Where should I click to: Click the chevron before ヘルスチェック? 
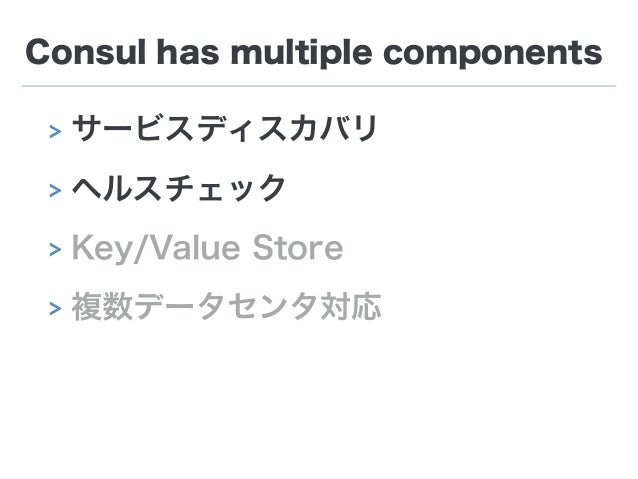point(55,190)
